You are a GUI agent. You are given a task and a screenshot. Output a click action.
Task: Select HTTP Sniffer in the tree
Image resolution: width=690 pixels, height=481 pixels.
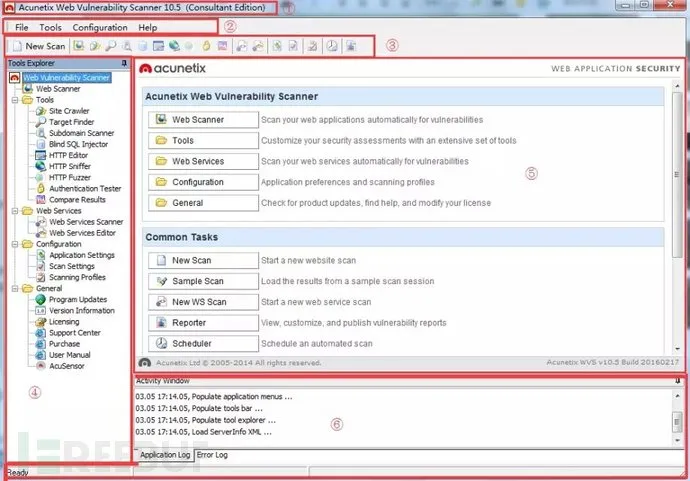70,166
